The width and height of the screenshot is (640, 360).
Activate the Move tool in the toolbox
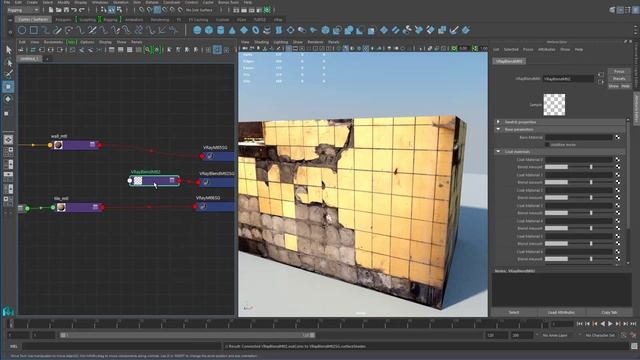click(9, 87)
